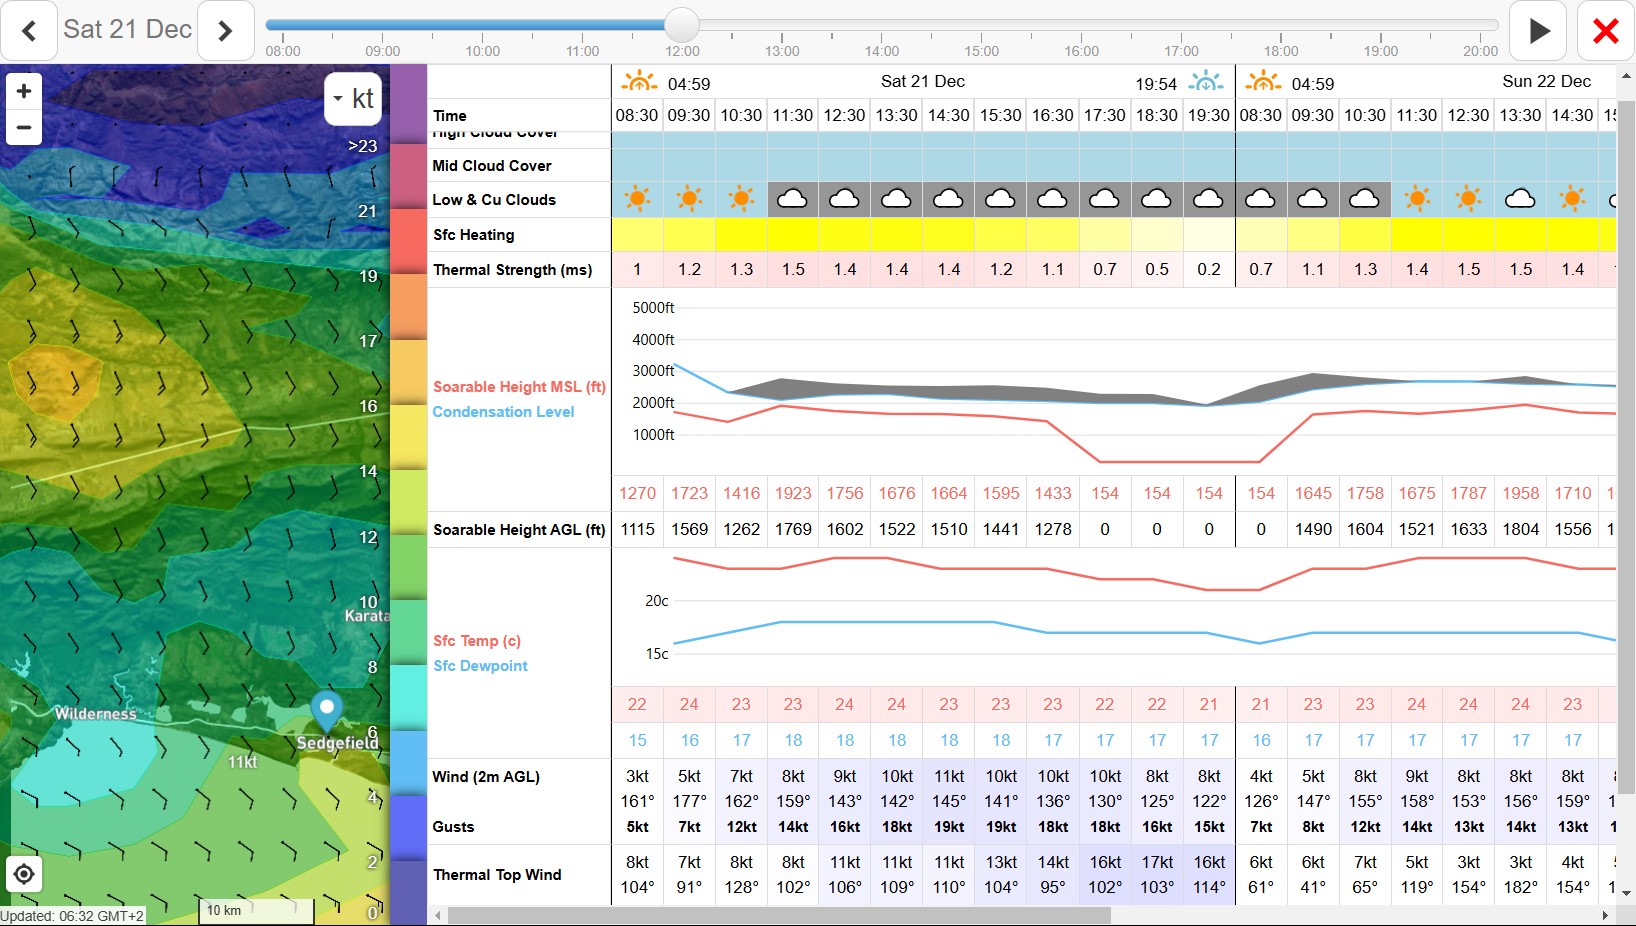The image size is (1636, 926).
Task: Click the Sedgefield location pin
Action: point(327,709)
